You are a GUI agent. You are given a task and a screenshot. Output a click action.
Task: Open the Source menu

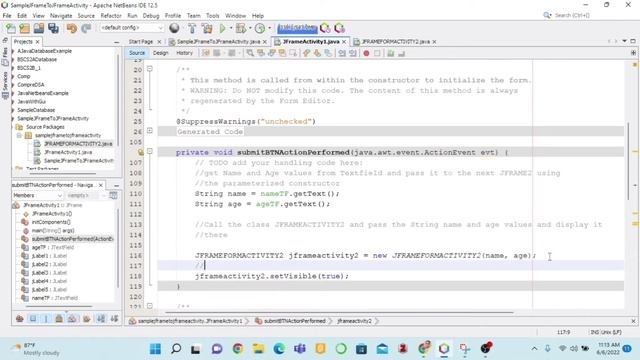(86, 16)
